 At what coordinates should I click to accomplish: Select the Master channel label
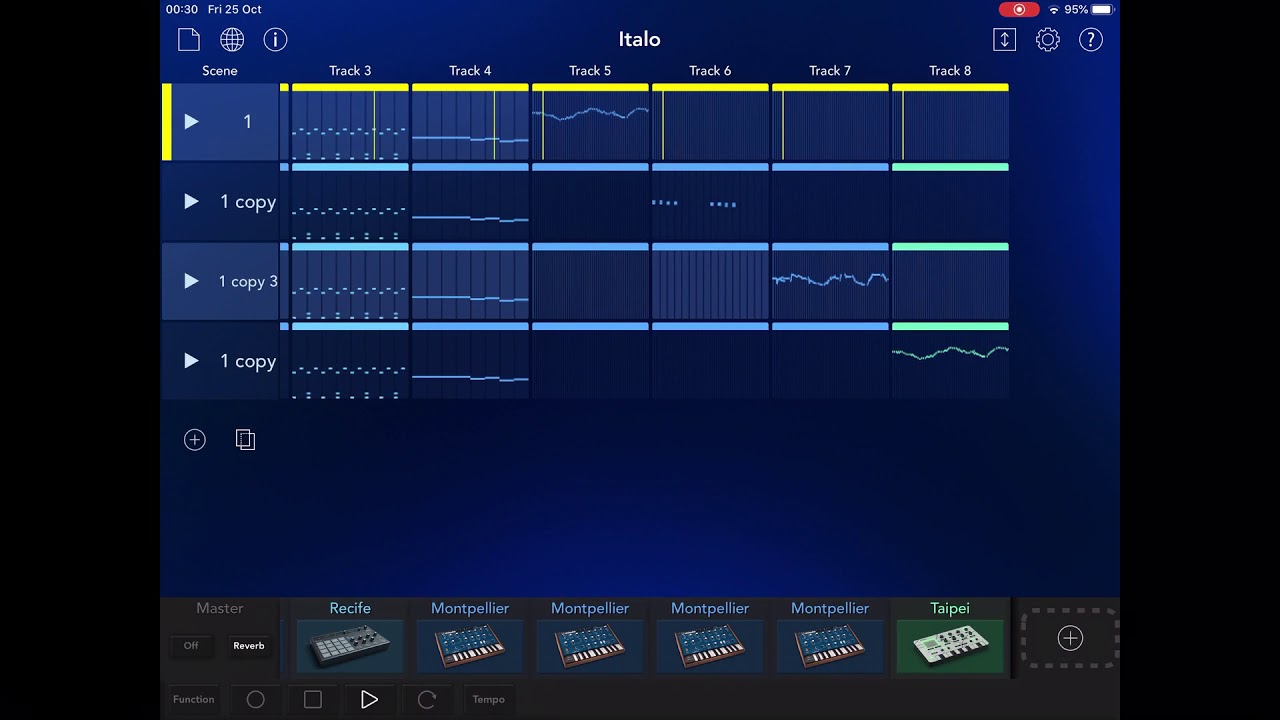(x=220, y=608)
